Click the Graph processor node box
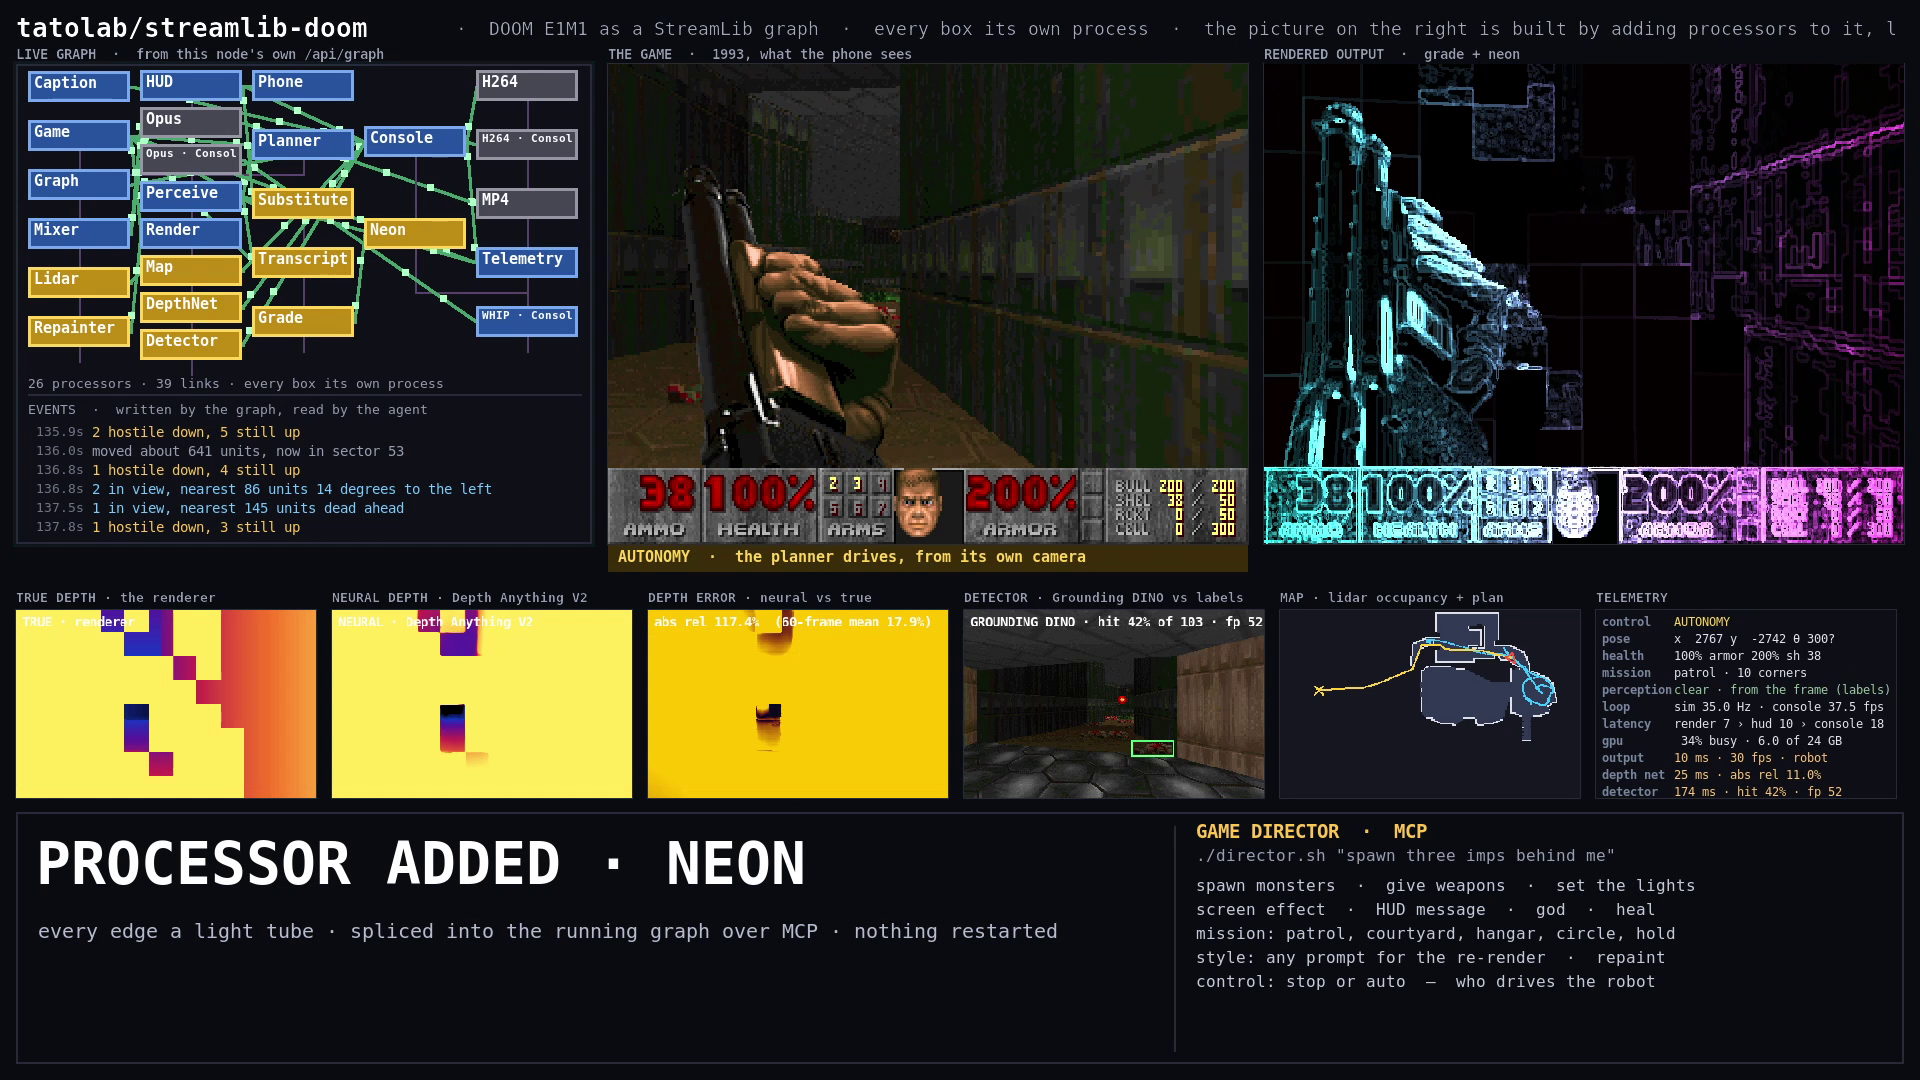Image resolution: width=1920 pixels, height=1080 pixels. [79, 184]
